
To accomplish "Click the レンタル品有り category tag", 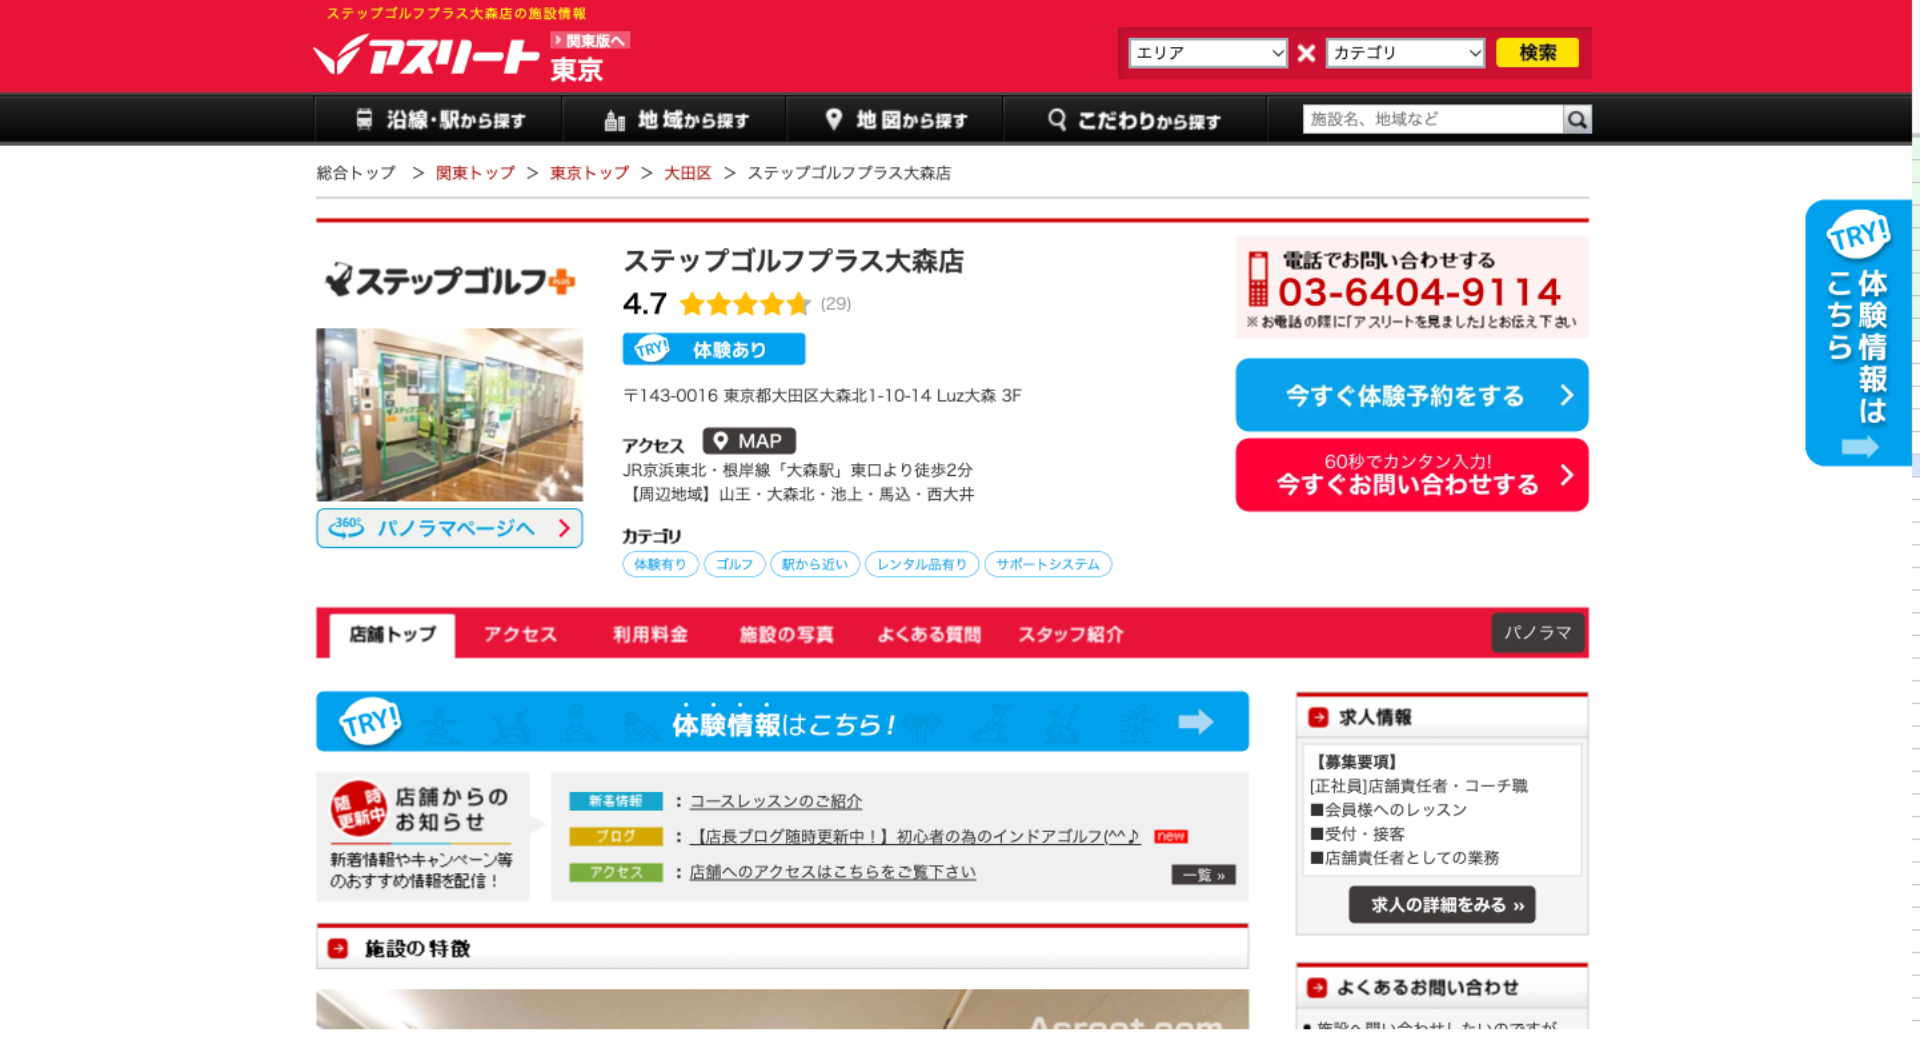I will tap(922, 564).
